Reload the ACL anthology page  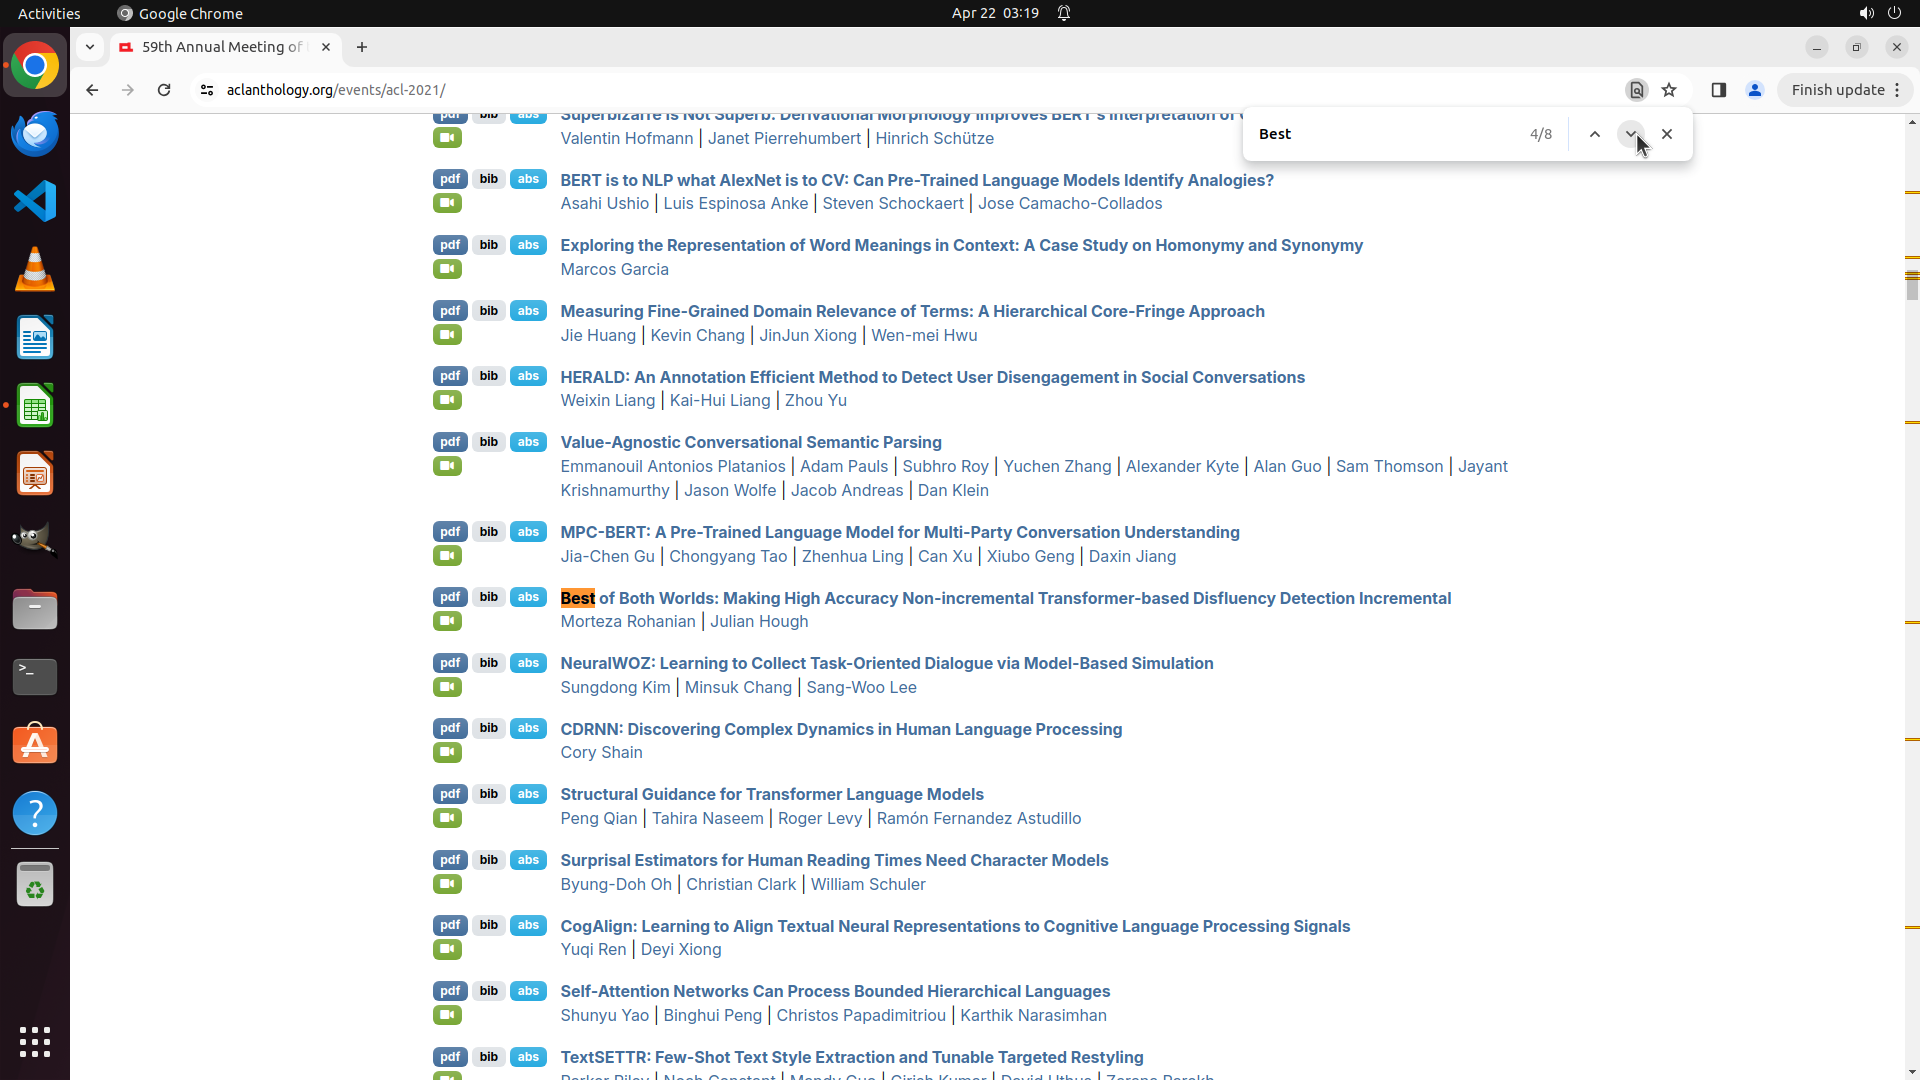pyautogui.click(x=164, y=90)
